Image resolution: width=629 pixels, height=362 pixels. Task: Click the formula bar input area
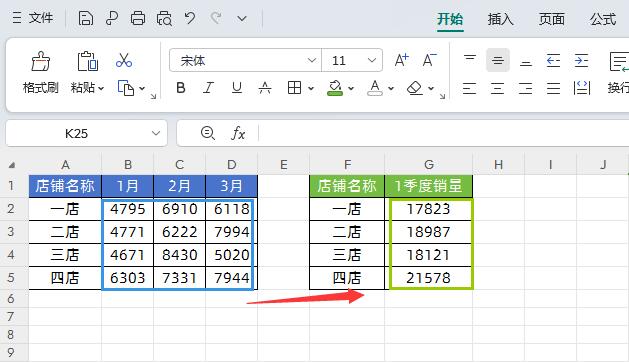(x=444, y=133)
